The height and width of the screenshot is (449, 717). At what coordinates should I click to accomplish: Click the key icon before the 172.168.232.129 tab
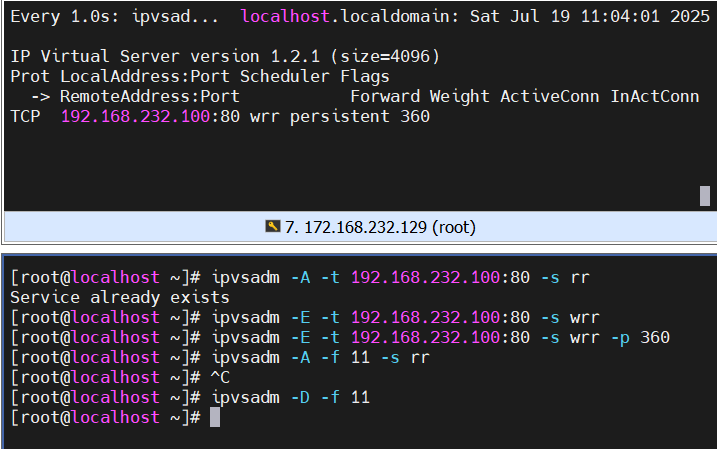point(273,226)
